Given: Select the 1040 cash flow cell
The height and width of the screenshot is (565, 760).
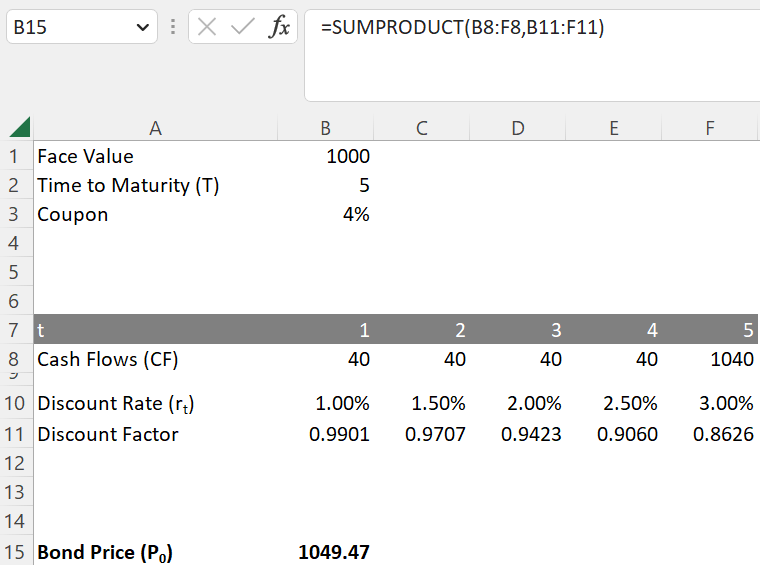Looking at the screenshot, I should (x=710, y=359).
